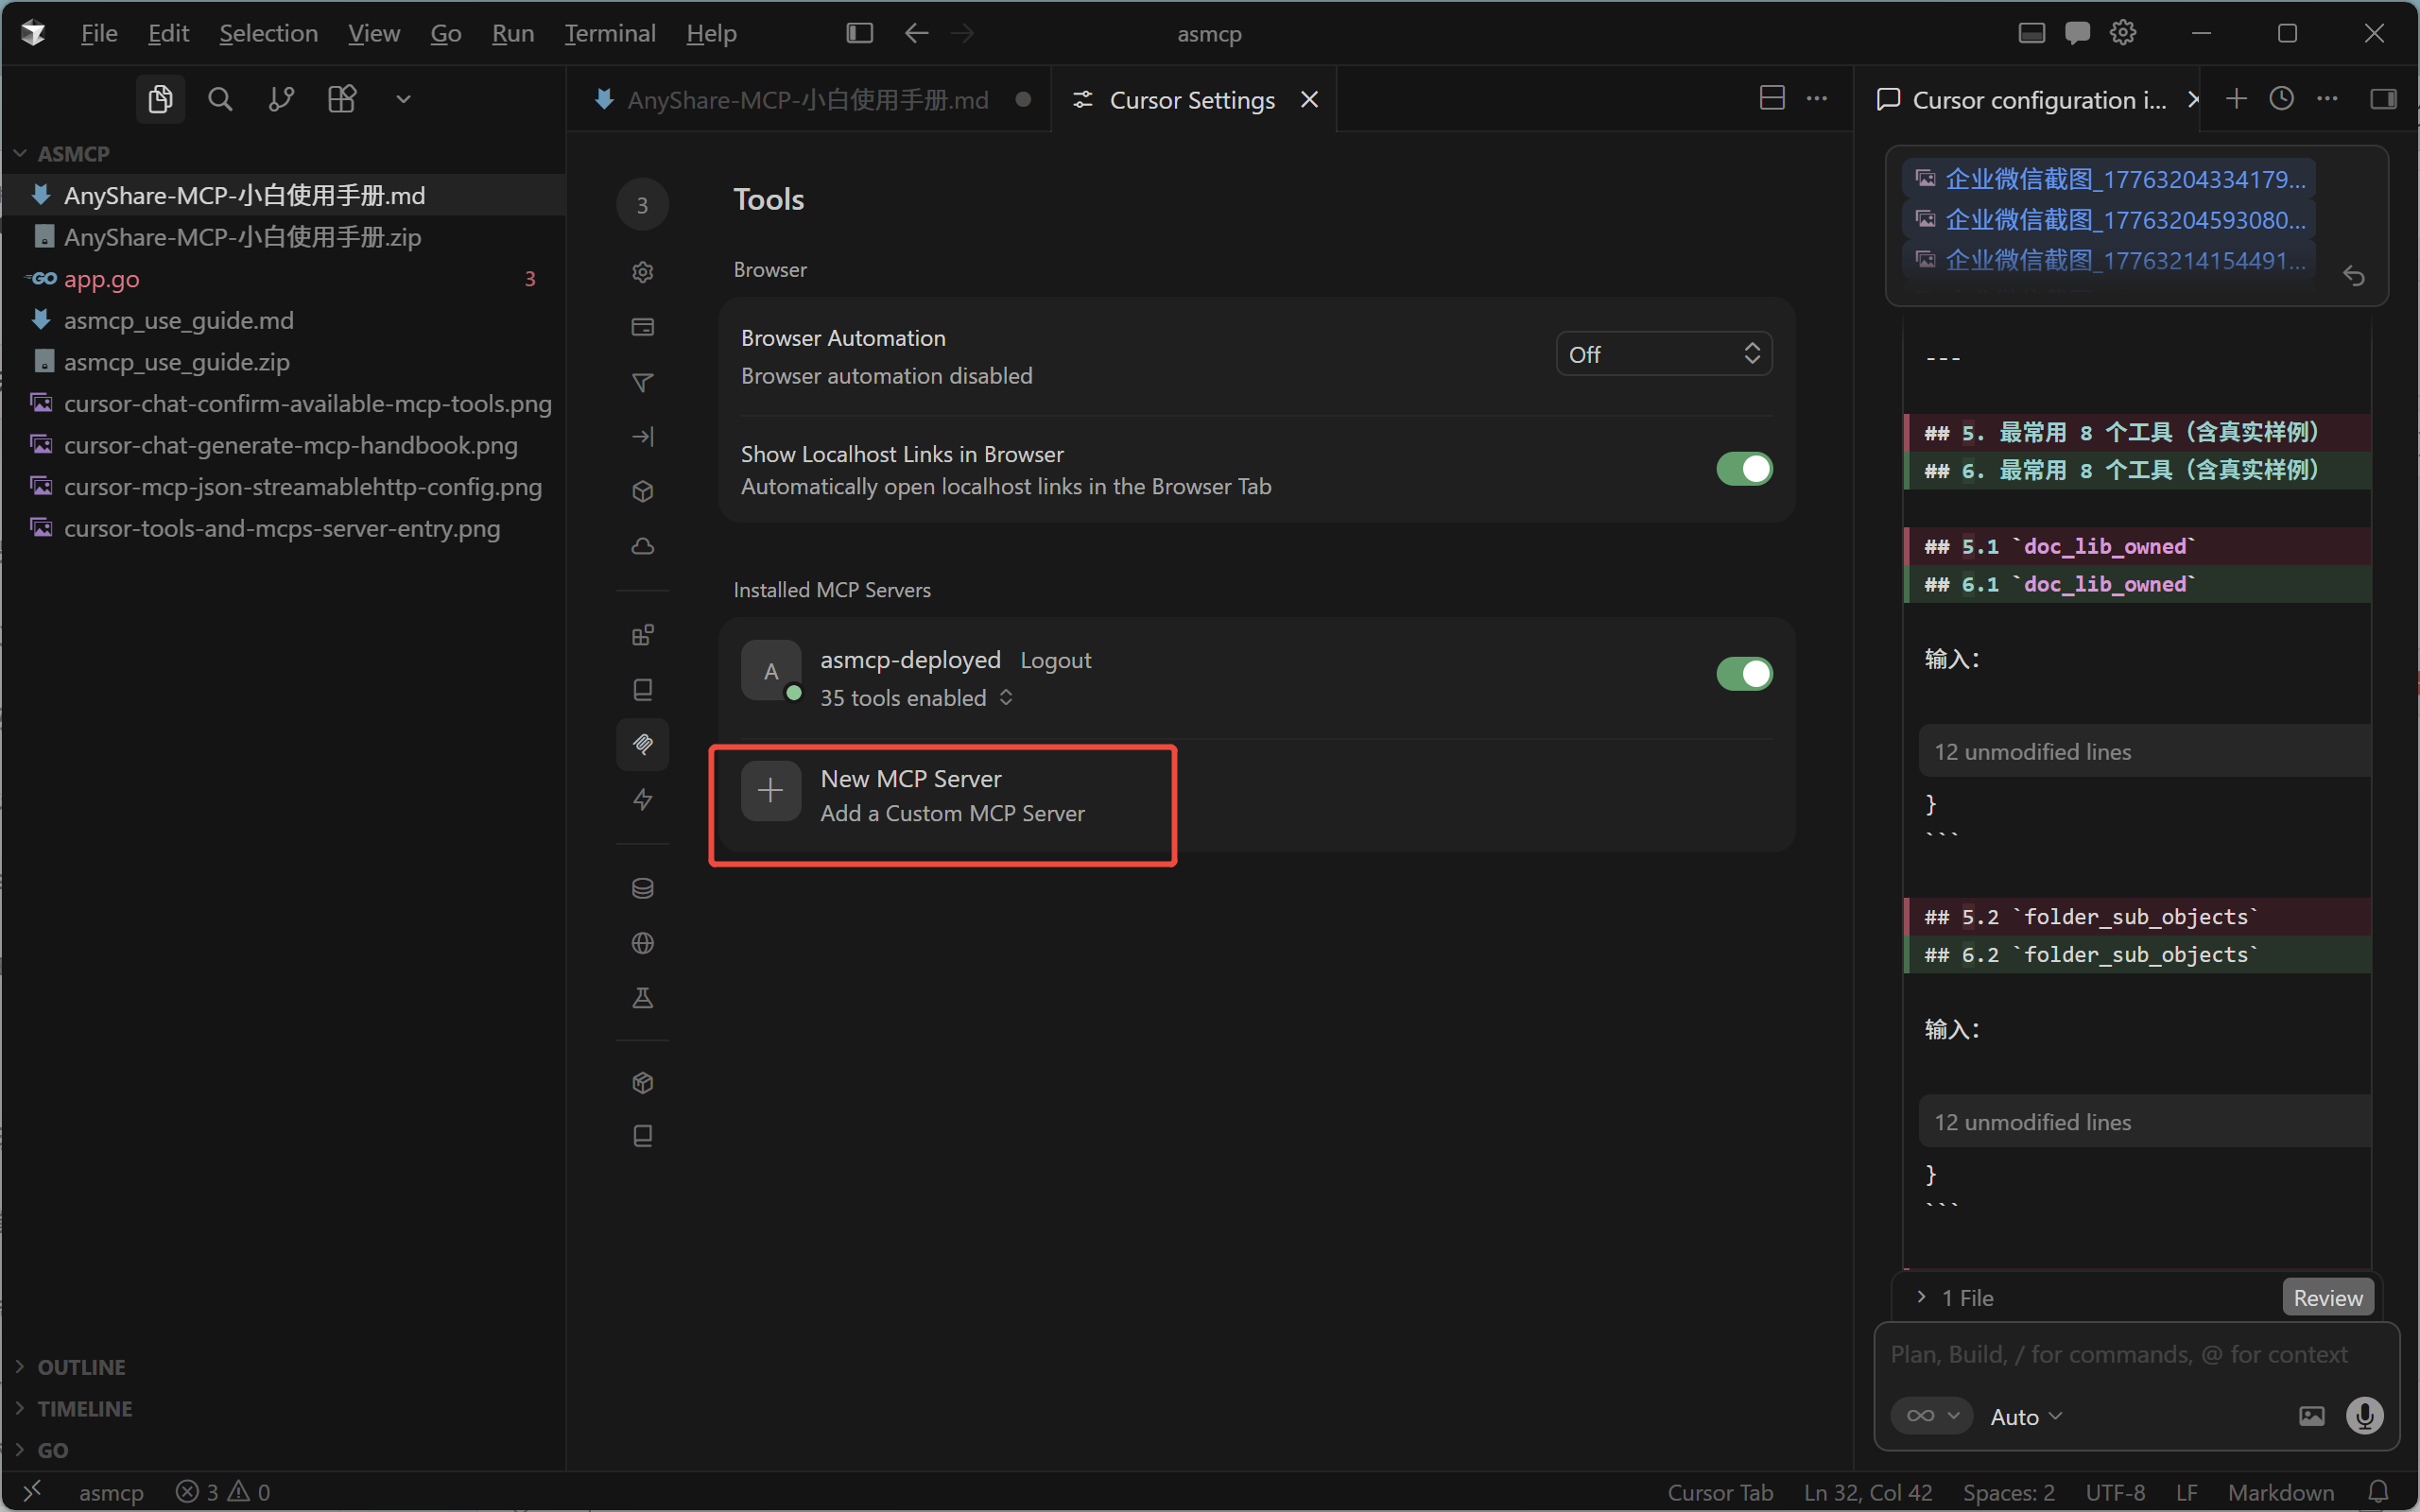Open the Cursor Tab status item

pos(1720,1492)
